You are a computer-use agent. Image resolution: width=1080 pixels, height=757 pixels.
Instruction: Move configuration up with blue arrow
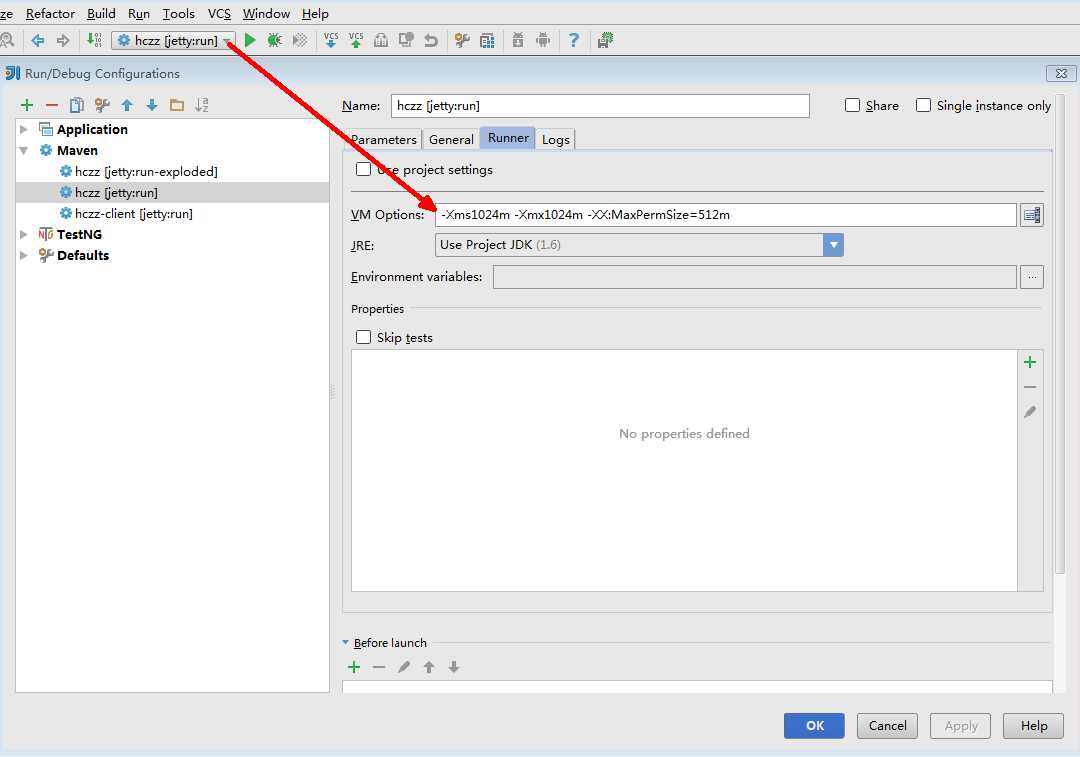point(127,105)
